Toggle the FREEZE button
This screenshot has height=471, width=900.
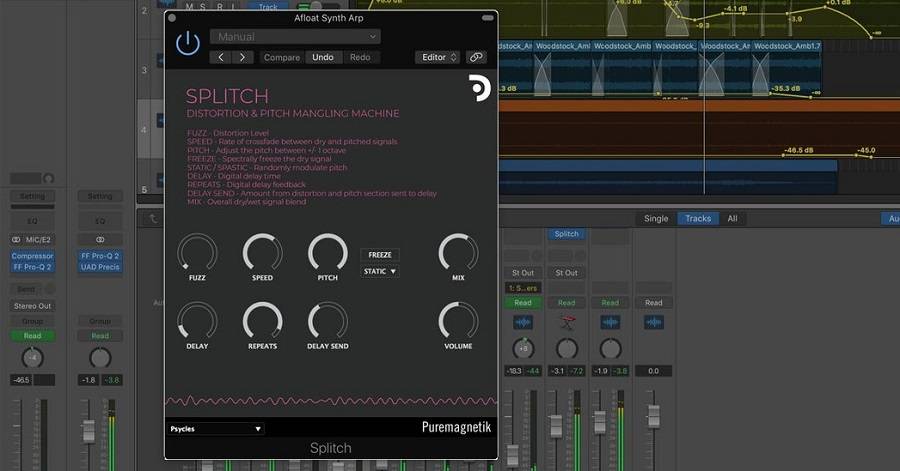coord(379,255)
